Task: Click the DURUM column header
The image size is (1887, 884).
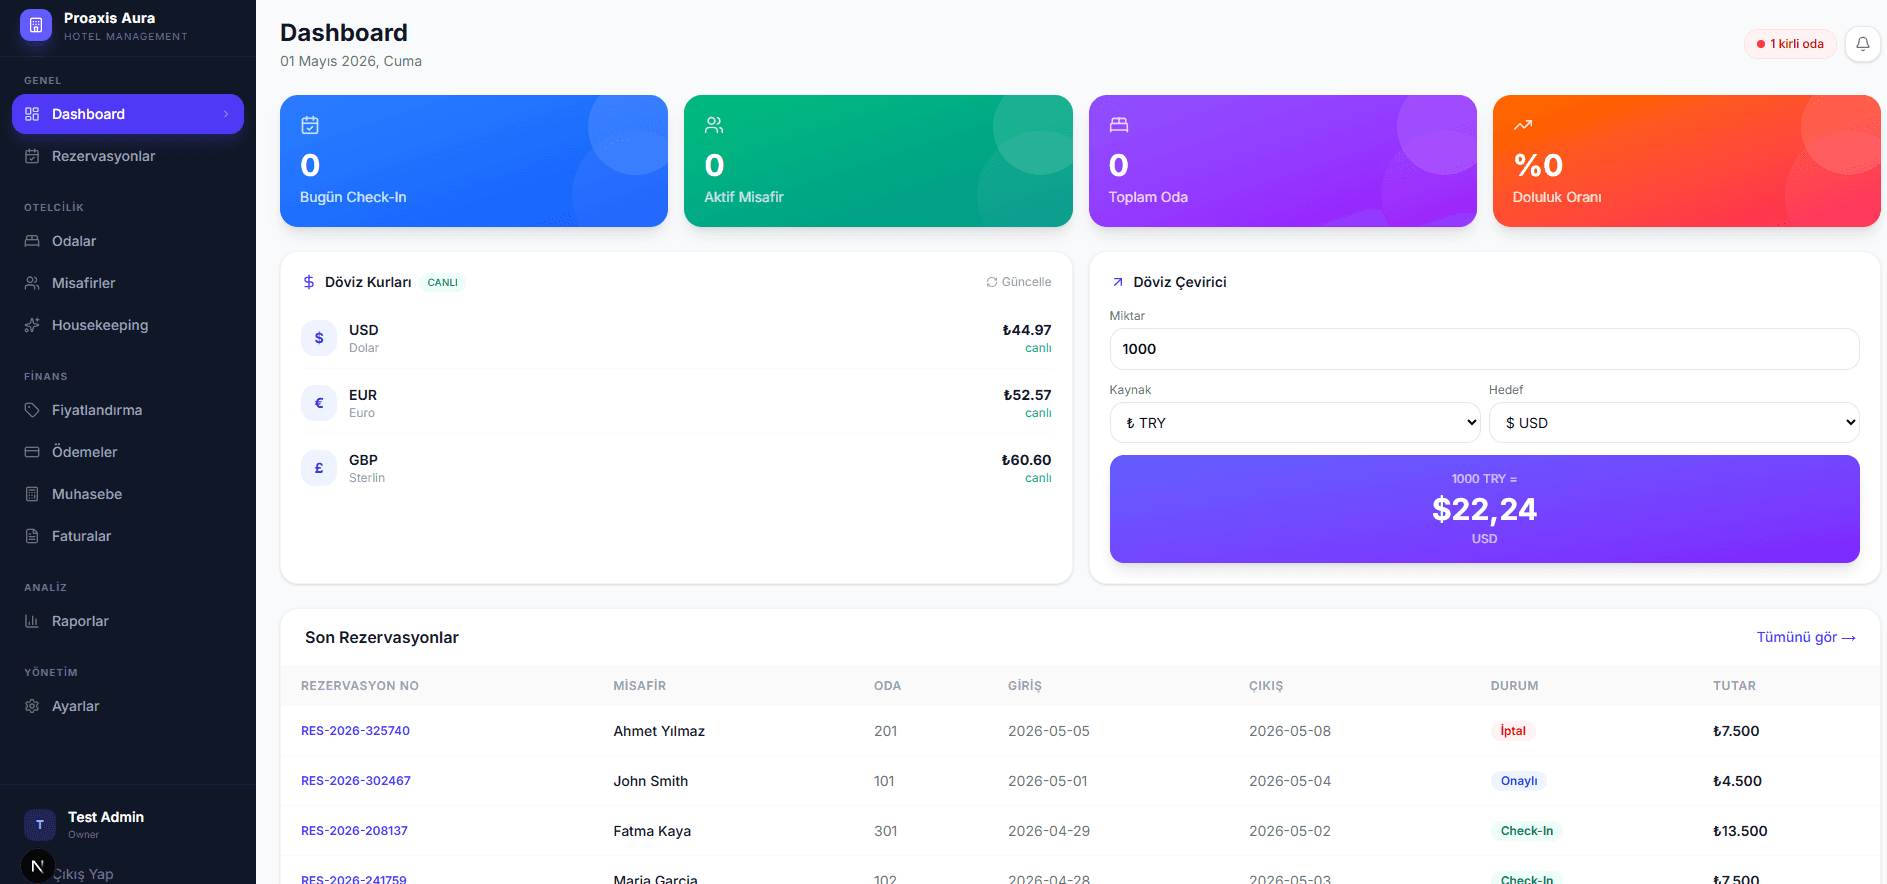Action: coord(1514,686)
